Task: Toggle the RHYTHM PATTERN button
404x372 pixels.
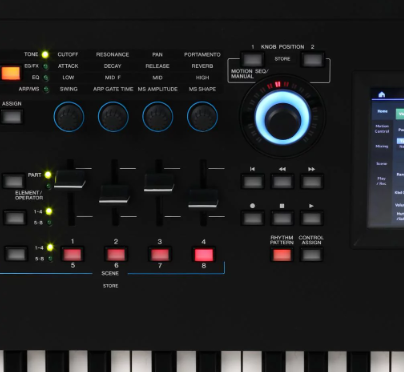Action: point(282,255)
